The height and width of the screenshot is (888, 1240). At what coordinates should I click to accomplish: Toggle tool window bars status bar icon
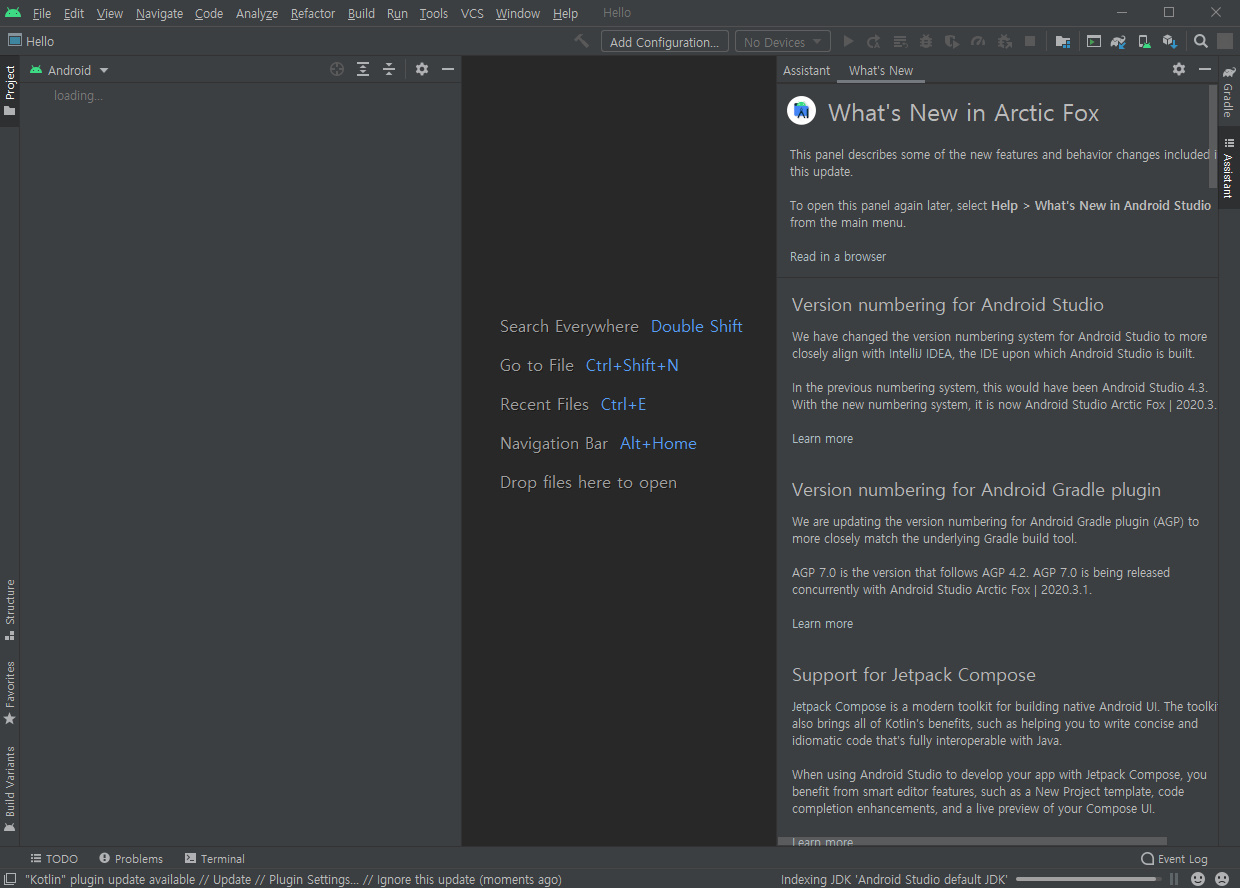[9, 879]
